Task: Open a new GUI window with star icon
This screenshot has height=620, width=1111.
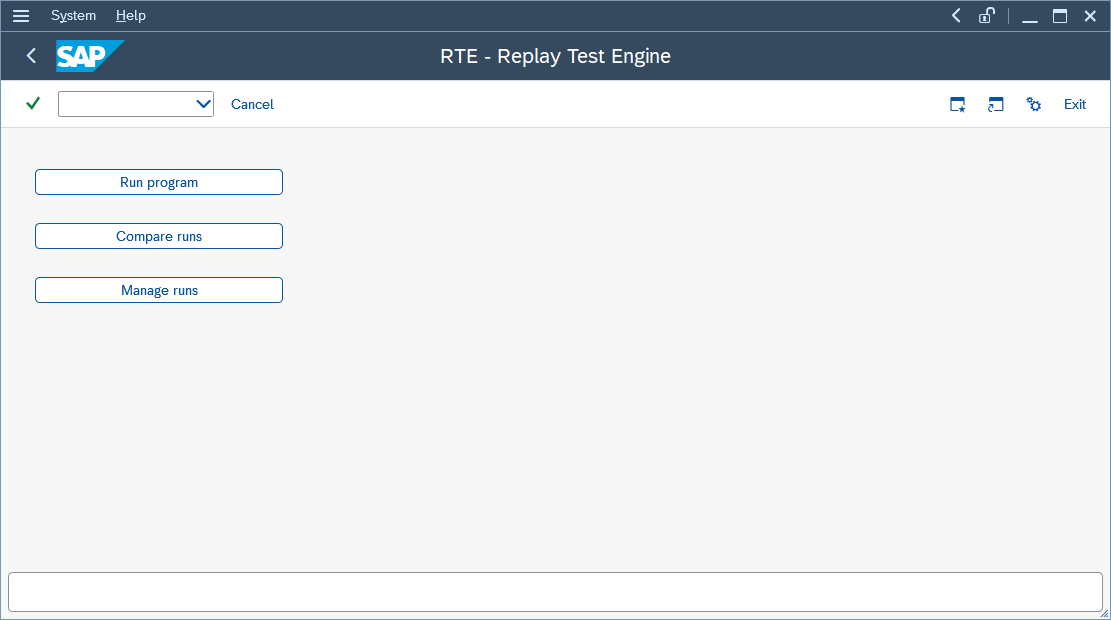Action: [957, 104]
